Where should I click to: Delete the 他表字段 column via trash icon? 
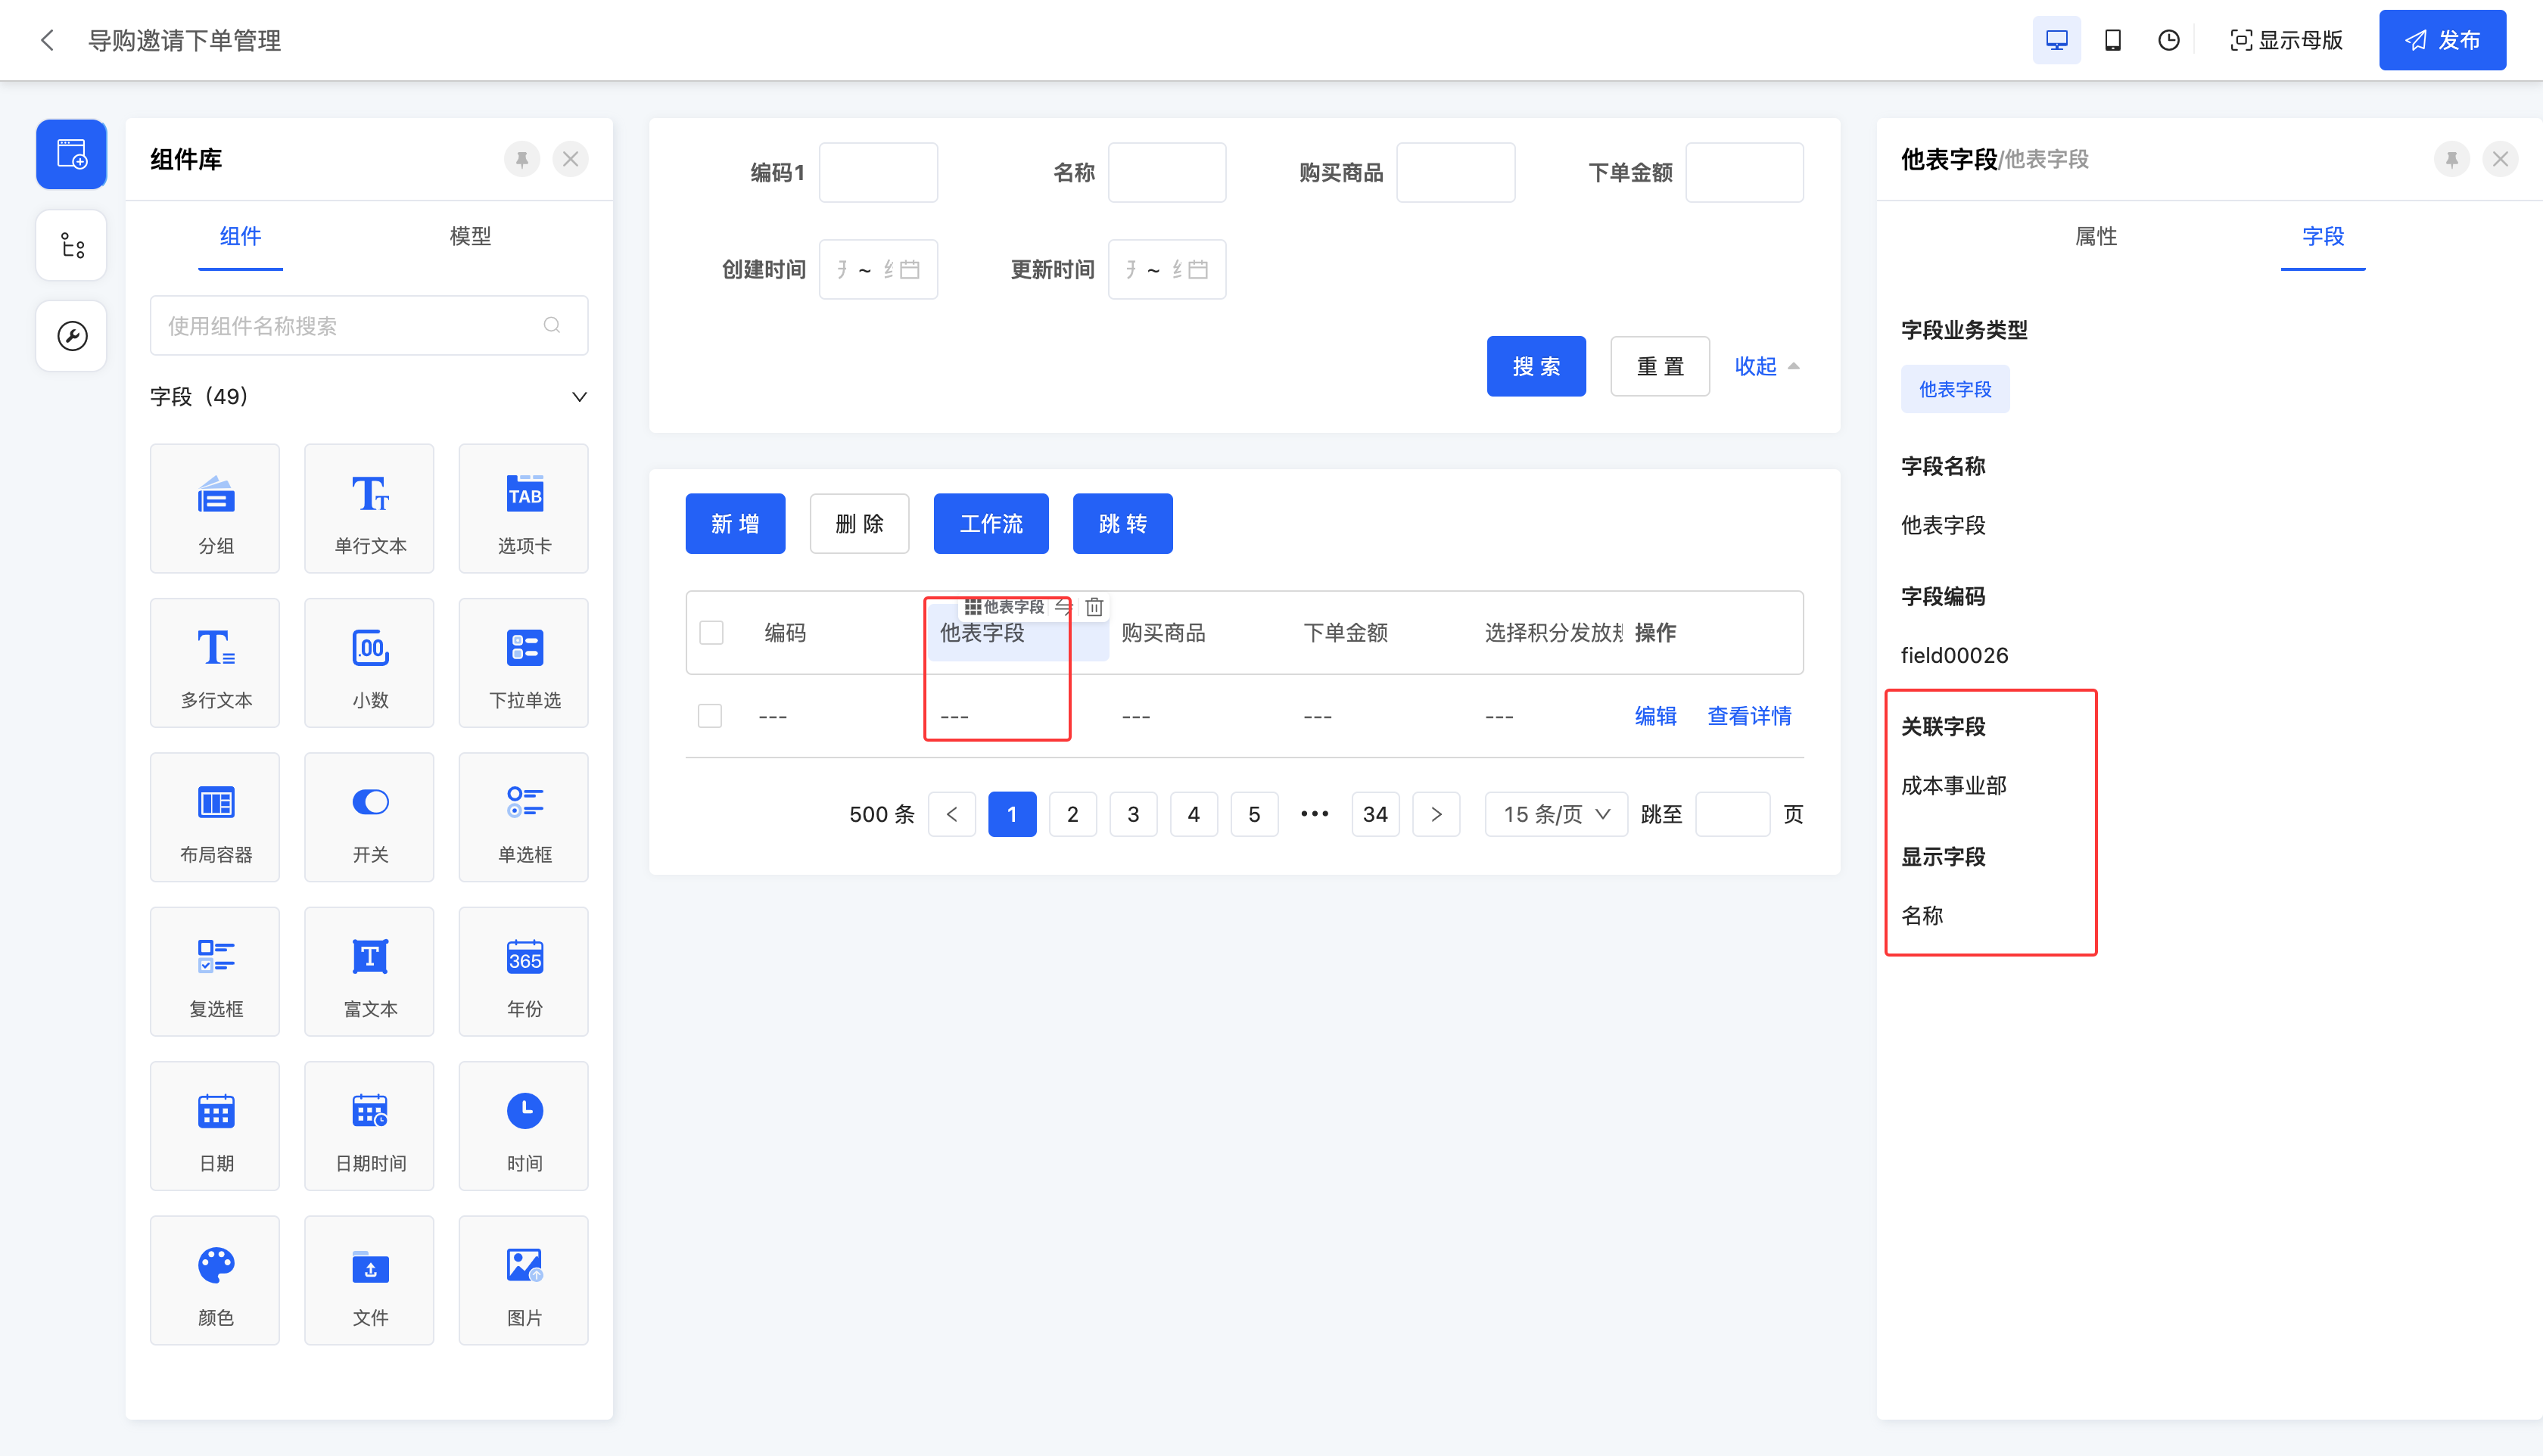point(1094,607)
